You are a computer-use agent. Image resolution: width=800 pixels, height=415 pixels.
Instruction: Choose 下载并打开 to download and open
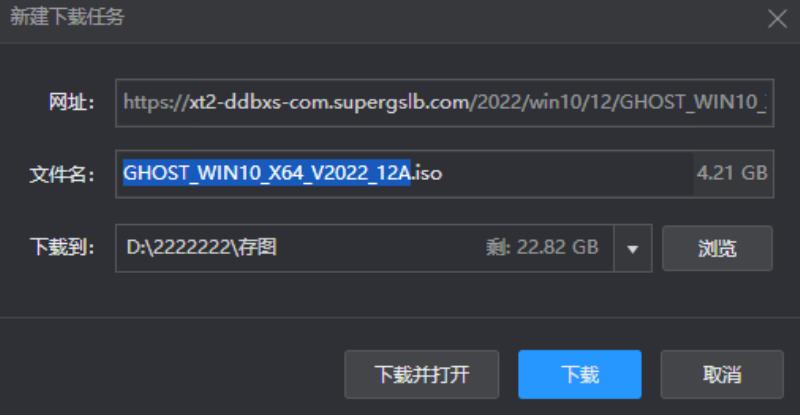pos(421,374)
